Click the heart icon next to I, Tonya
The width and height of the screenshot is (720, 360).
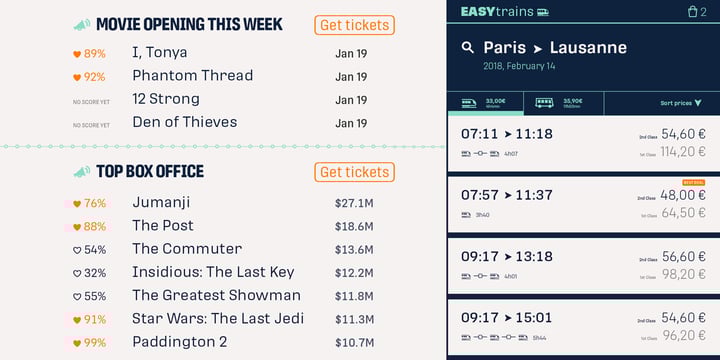click(77, 54)
